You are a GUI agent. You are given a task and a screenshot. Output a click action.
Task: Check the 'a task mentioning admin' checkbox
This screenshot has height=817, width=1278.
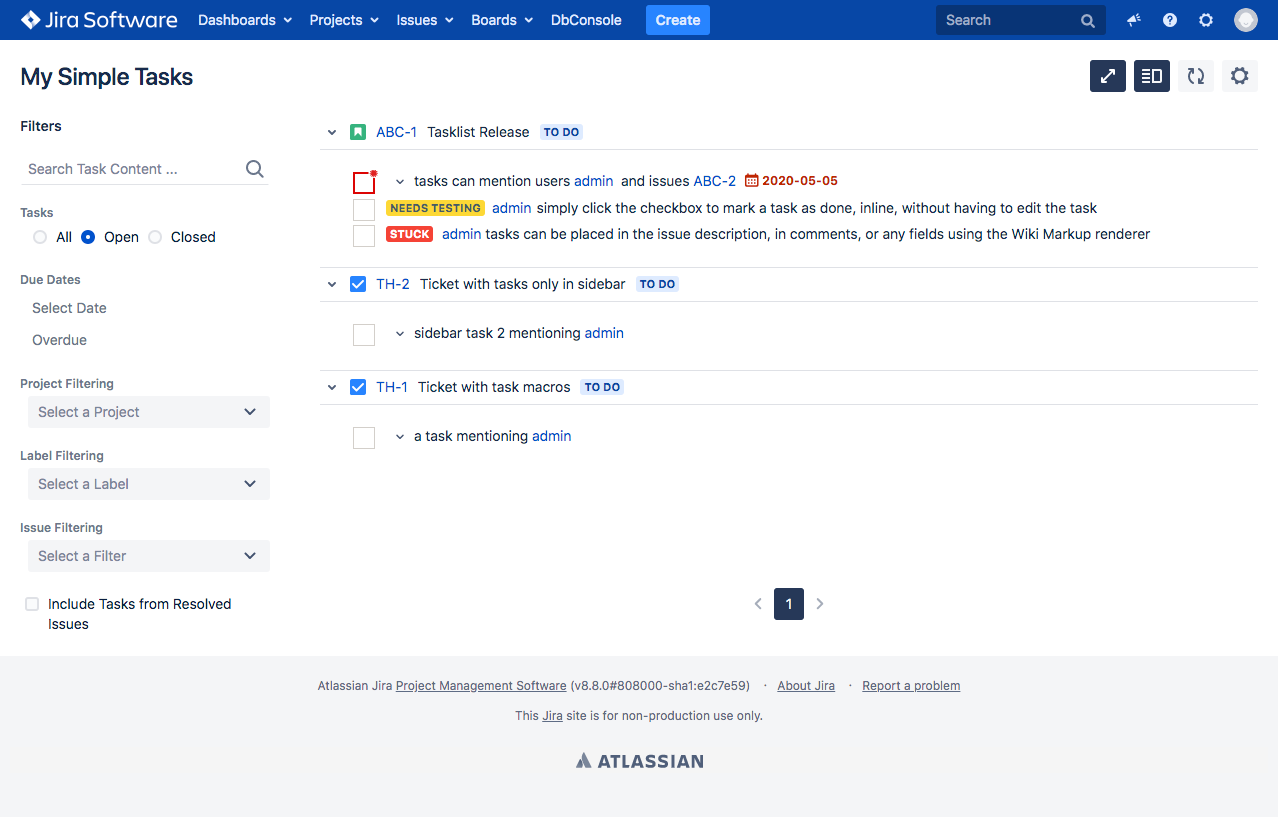pyautogui.click(x=364, y=438)
